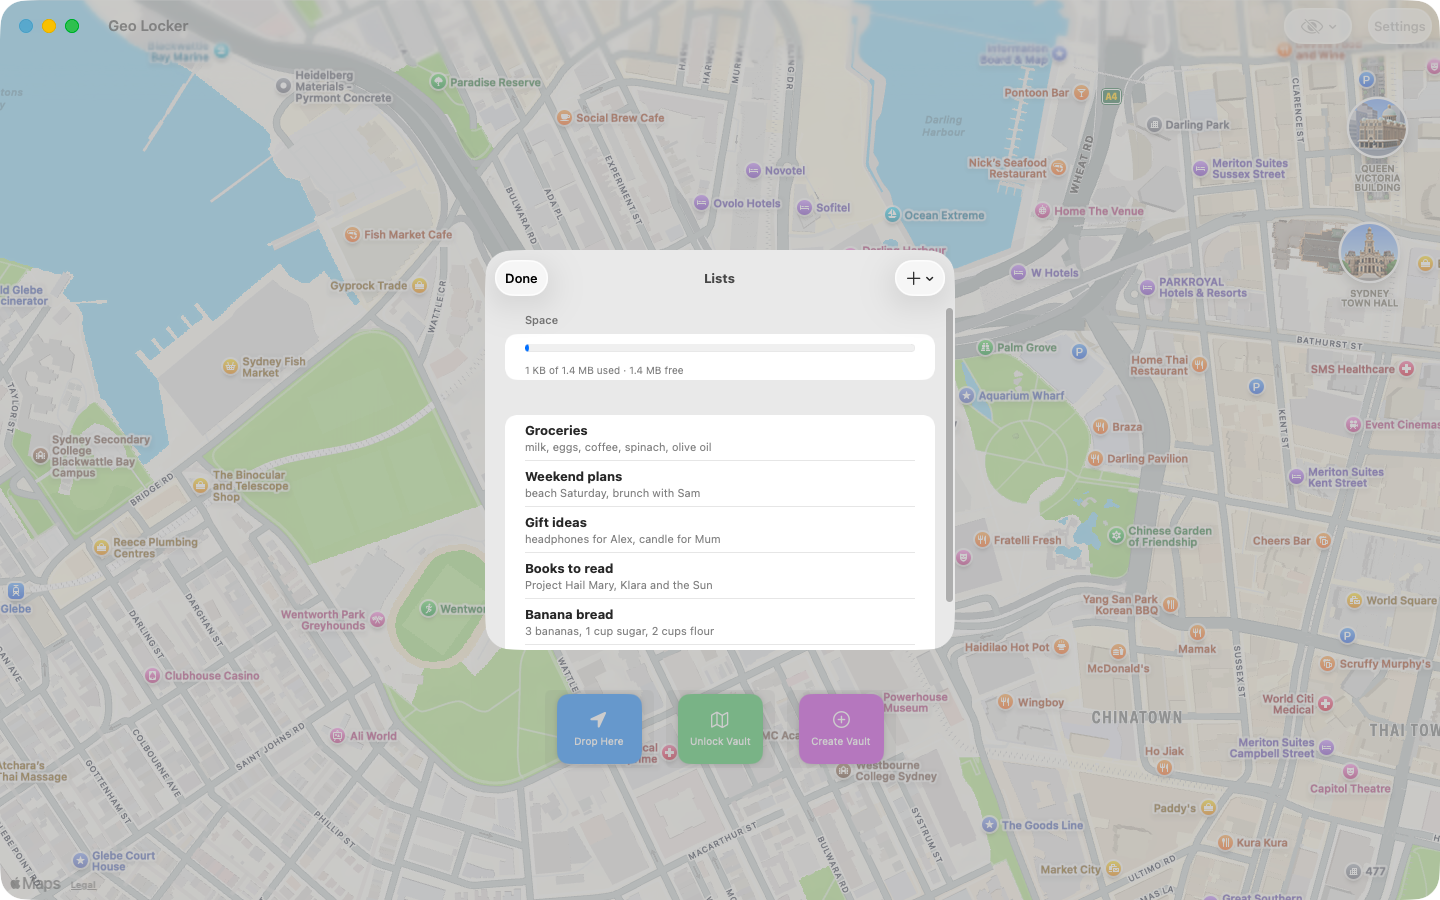Open the Sydney Town Hall landmark thumbnail
This screenshot has height=900, width=1440.
(1369, 251)
